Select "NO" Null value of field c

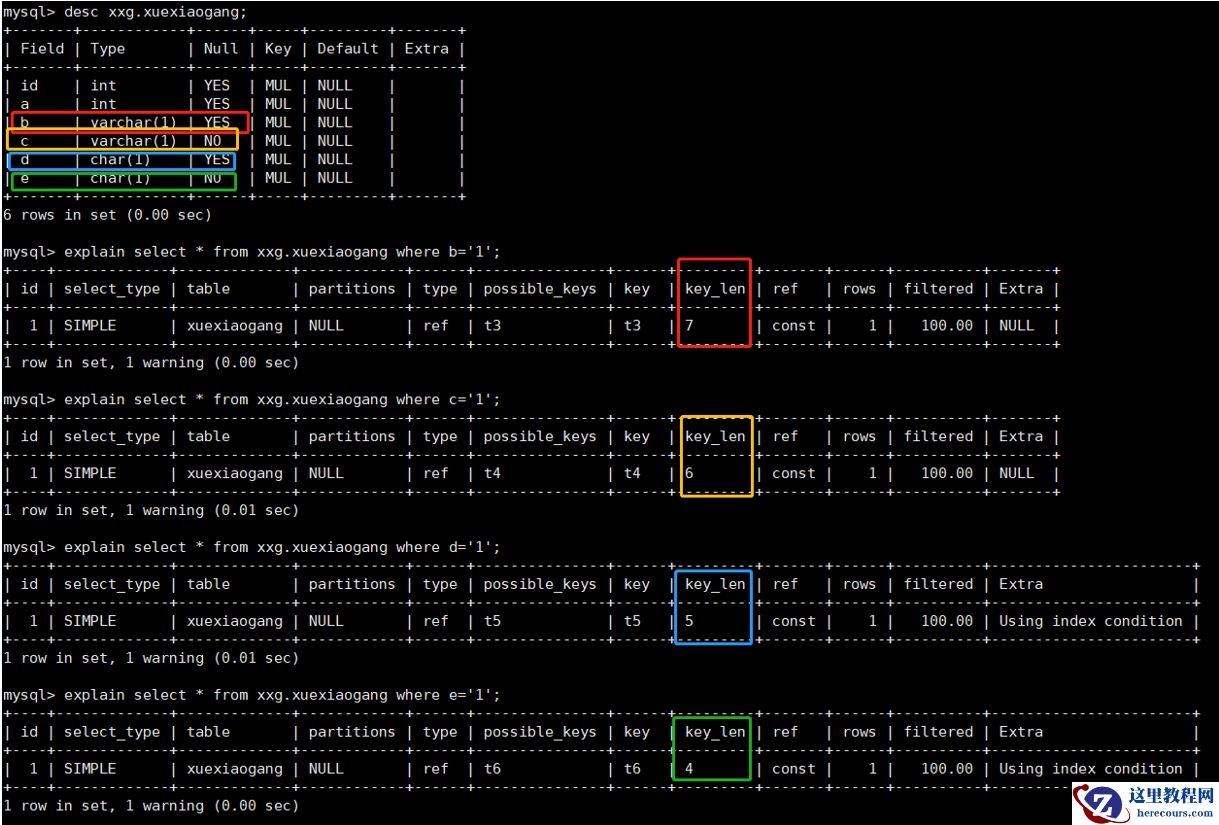pyautogui.click(x=212, y=141)
